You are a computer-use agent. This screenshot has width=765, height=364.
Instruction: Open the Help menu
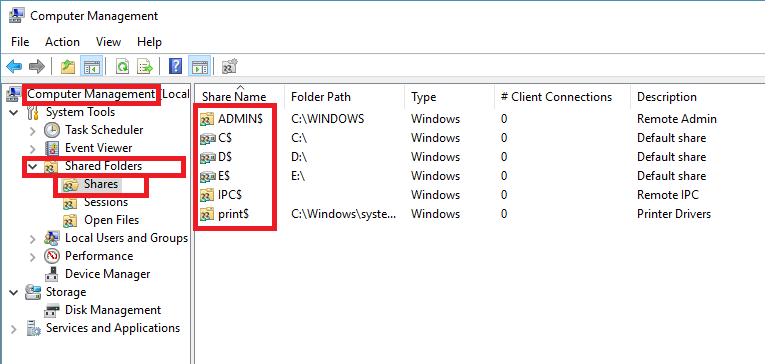(x=149, y=42)
